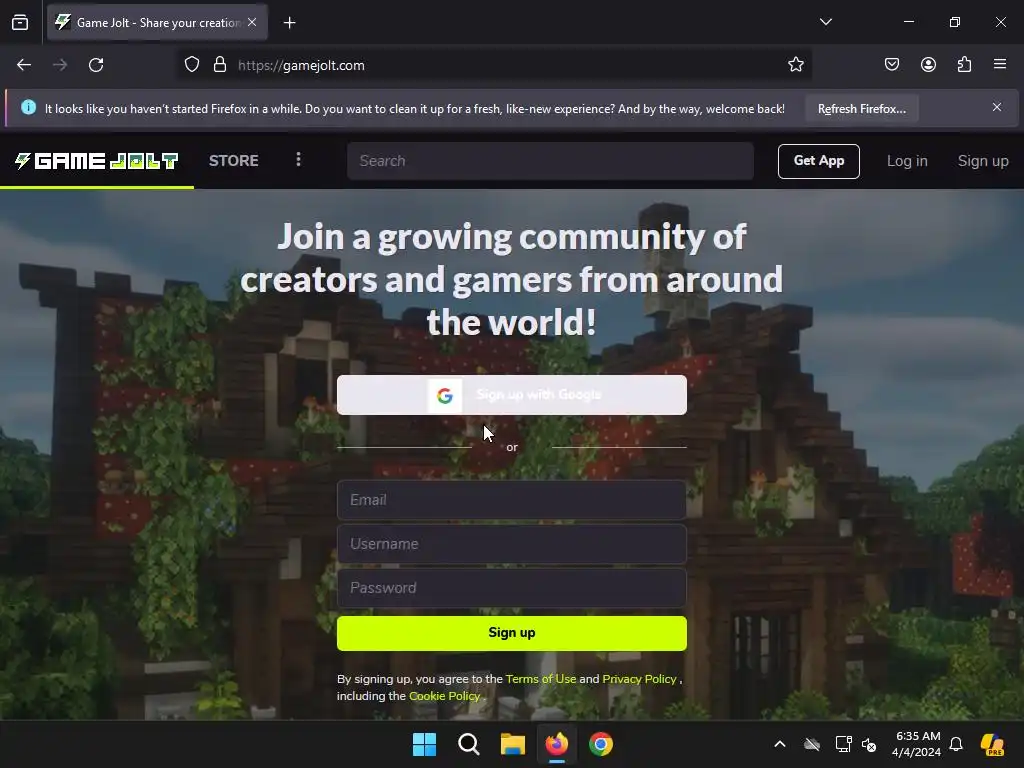
Task: Open the list all tabs dropdown
Action: (x=825, y=22)
